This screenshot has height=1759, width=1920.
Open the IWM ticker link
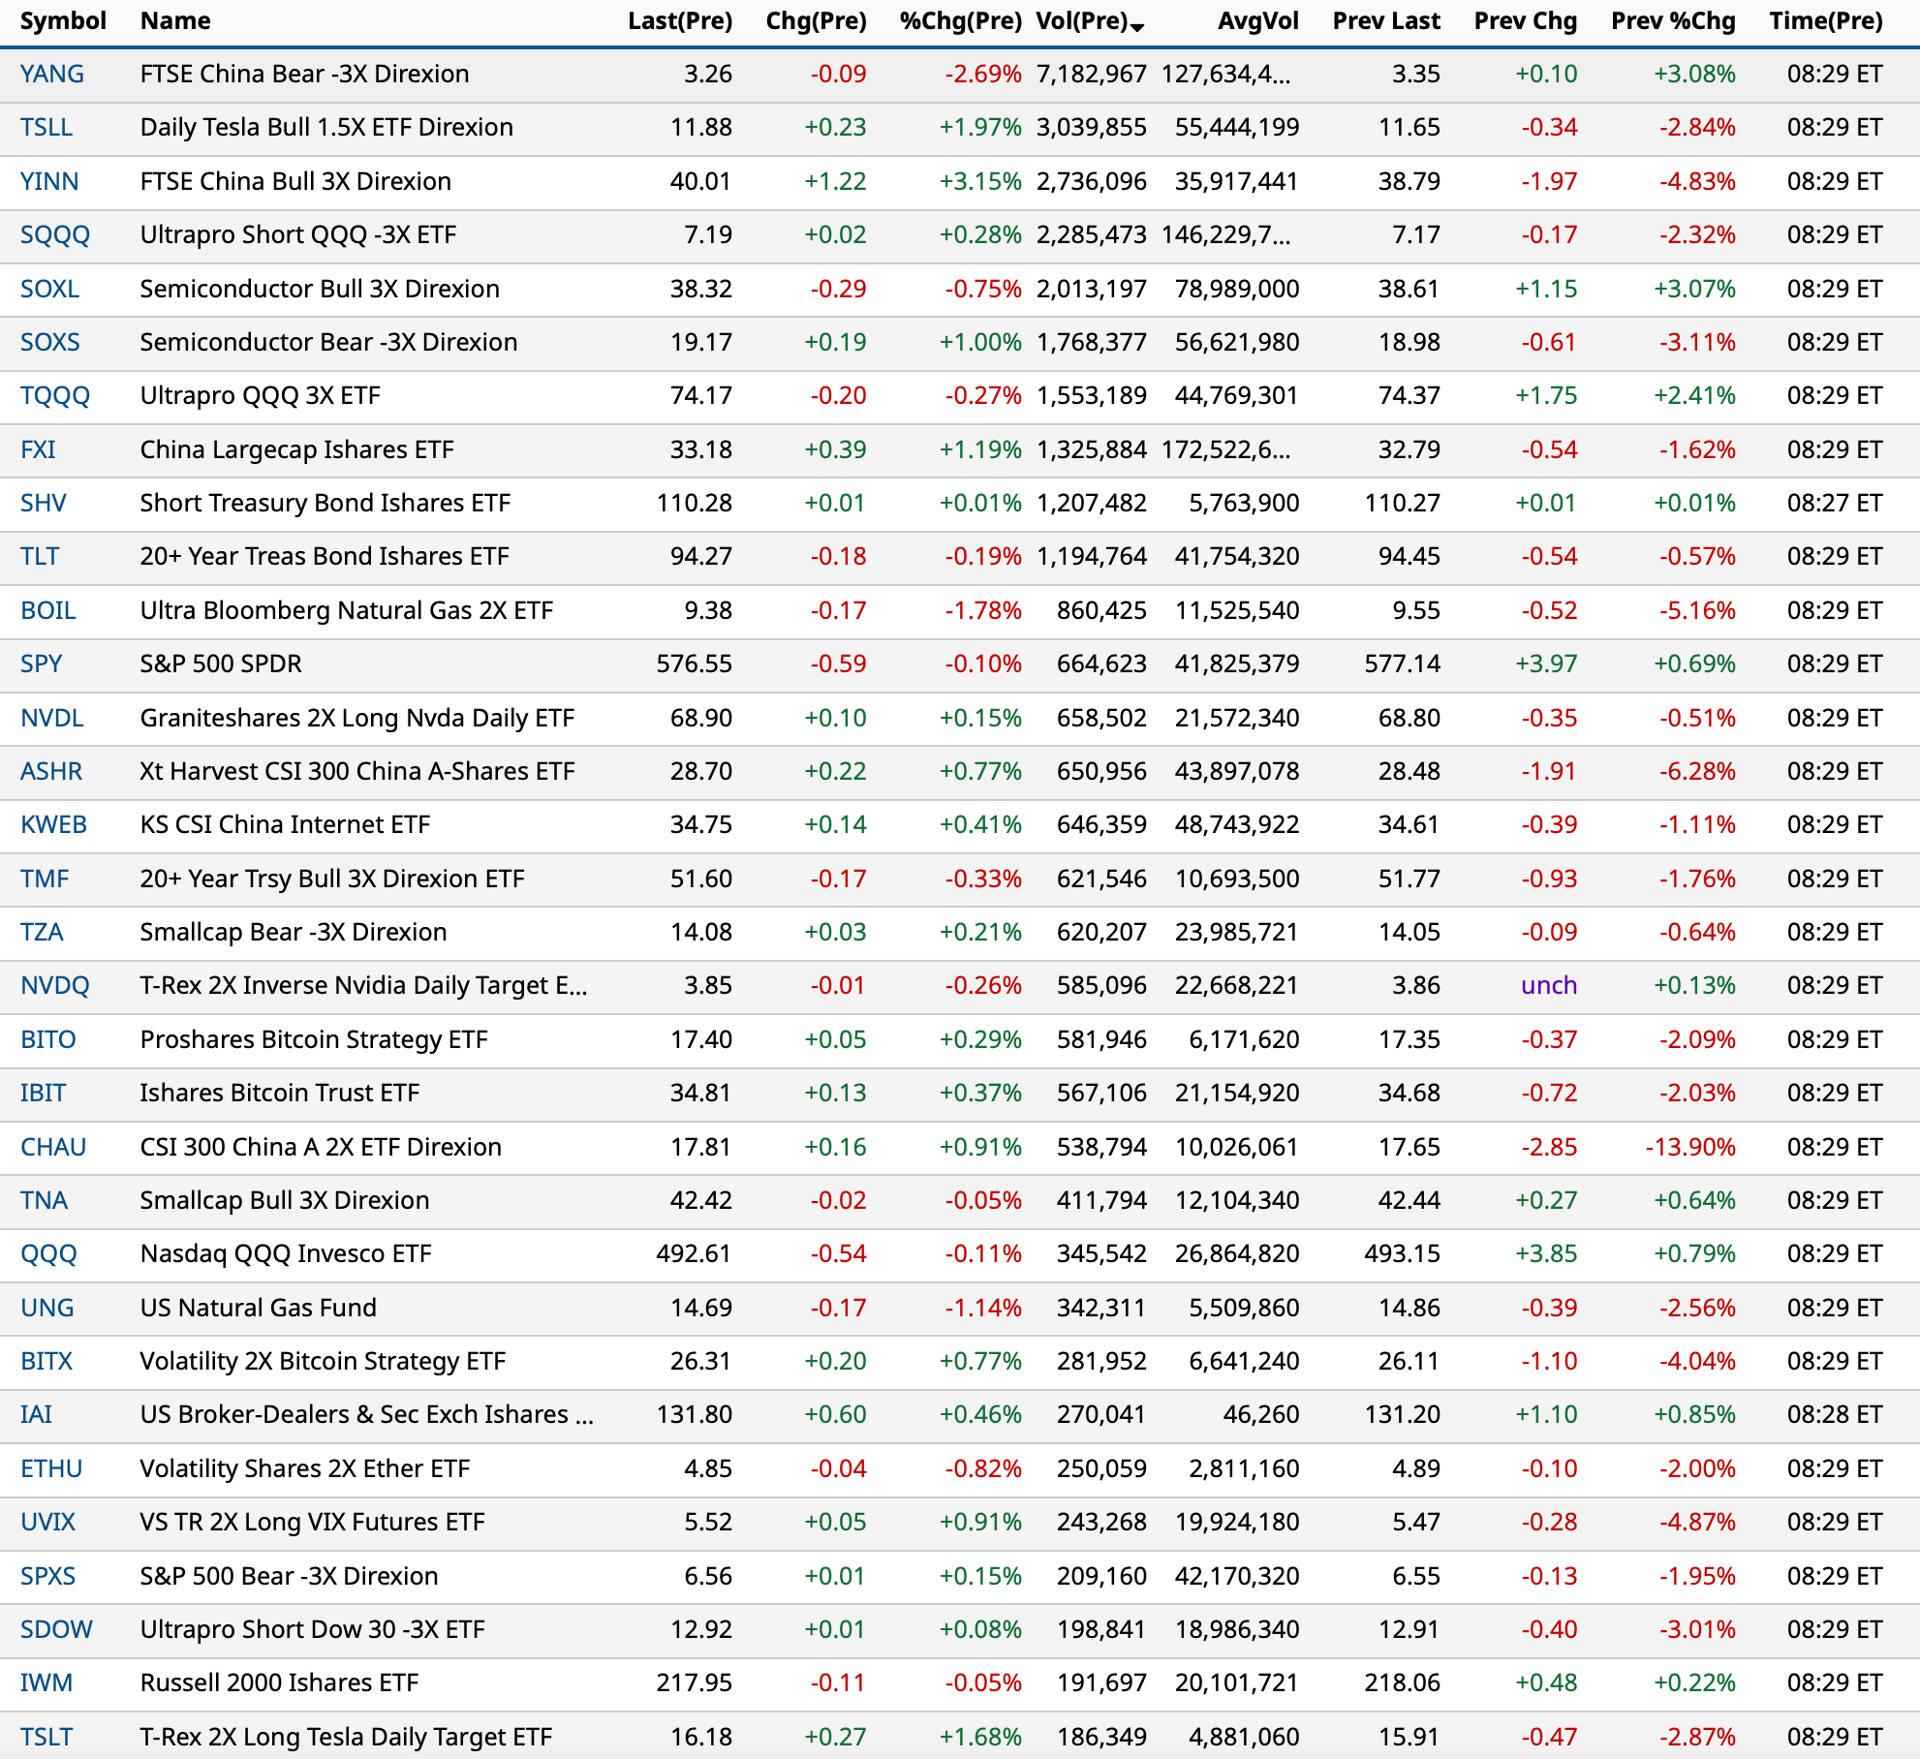click(46, 1683)
